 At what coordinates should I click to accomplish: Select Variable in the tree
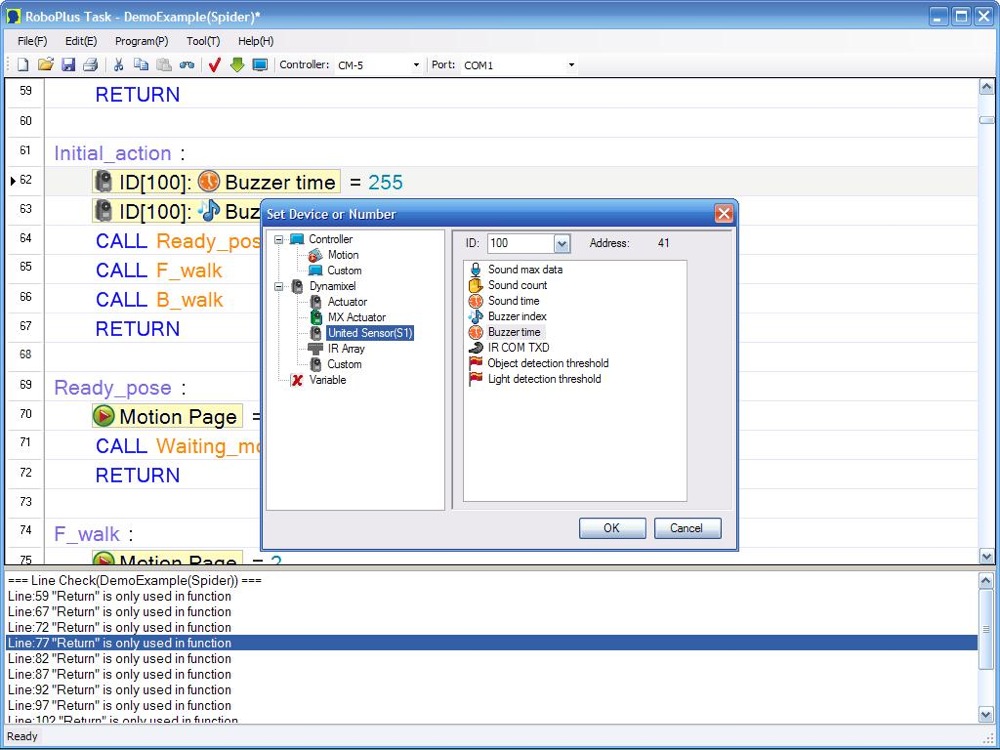tap(328, 380)
